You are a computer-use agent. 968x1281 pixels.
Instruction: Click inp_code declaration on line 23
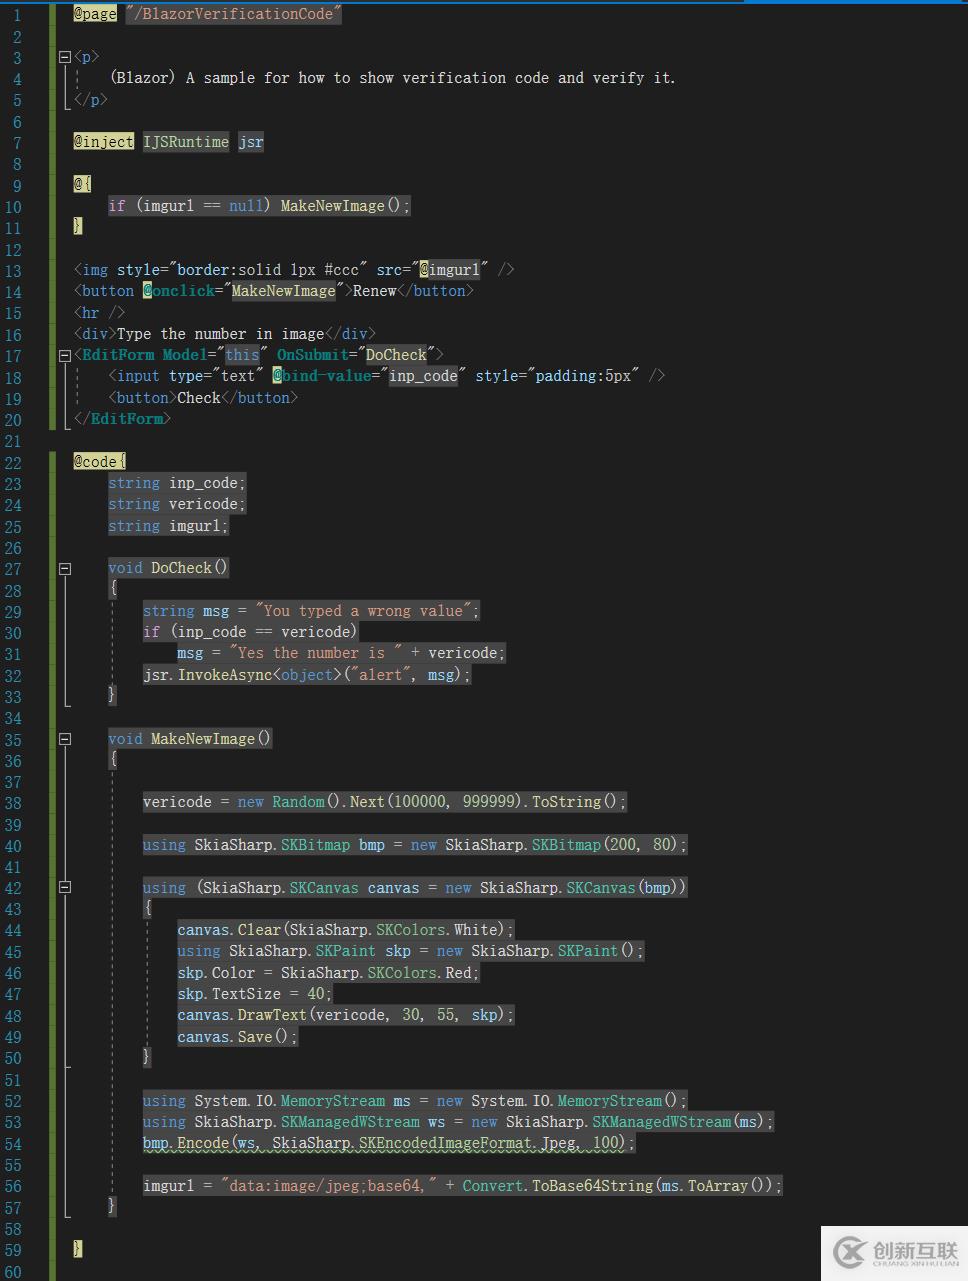tap(203, 483)
